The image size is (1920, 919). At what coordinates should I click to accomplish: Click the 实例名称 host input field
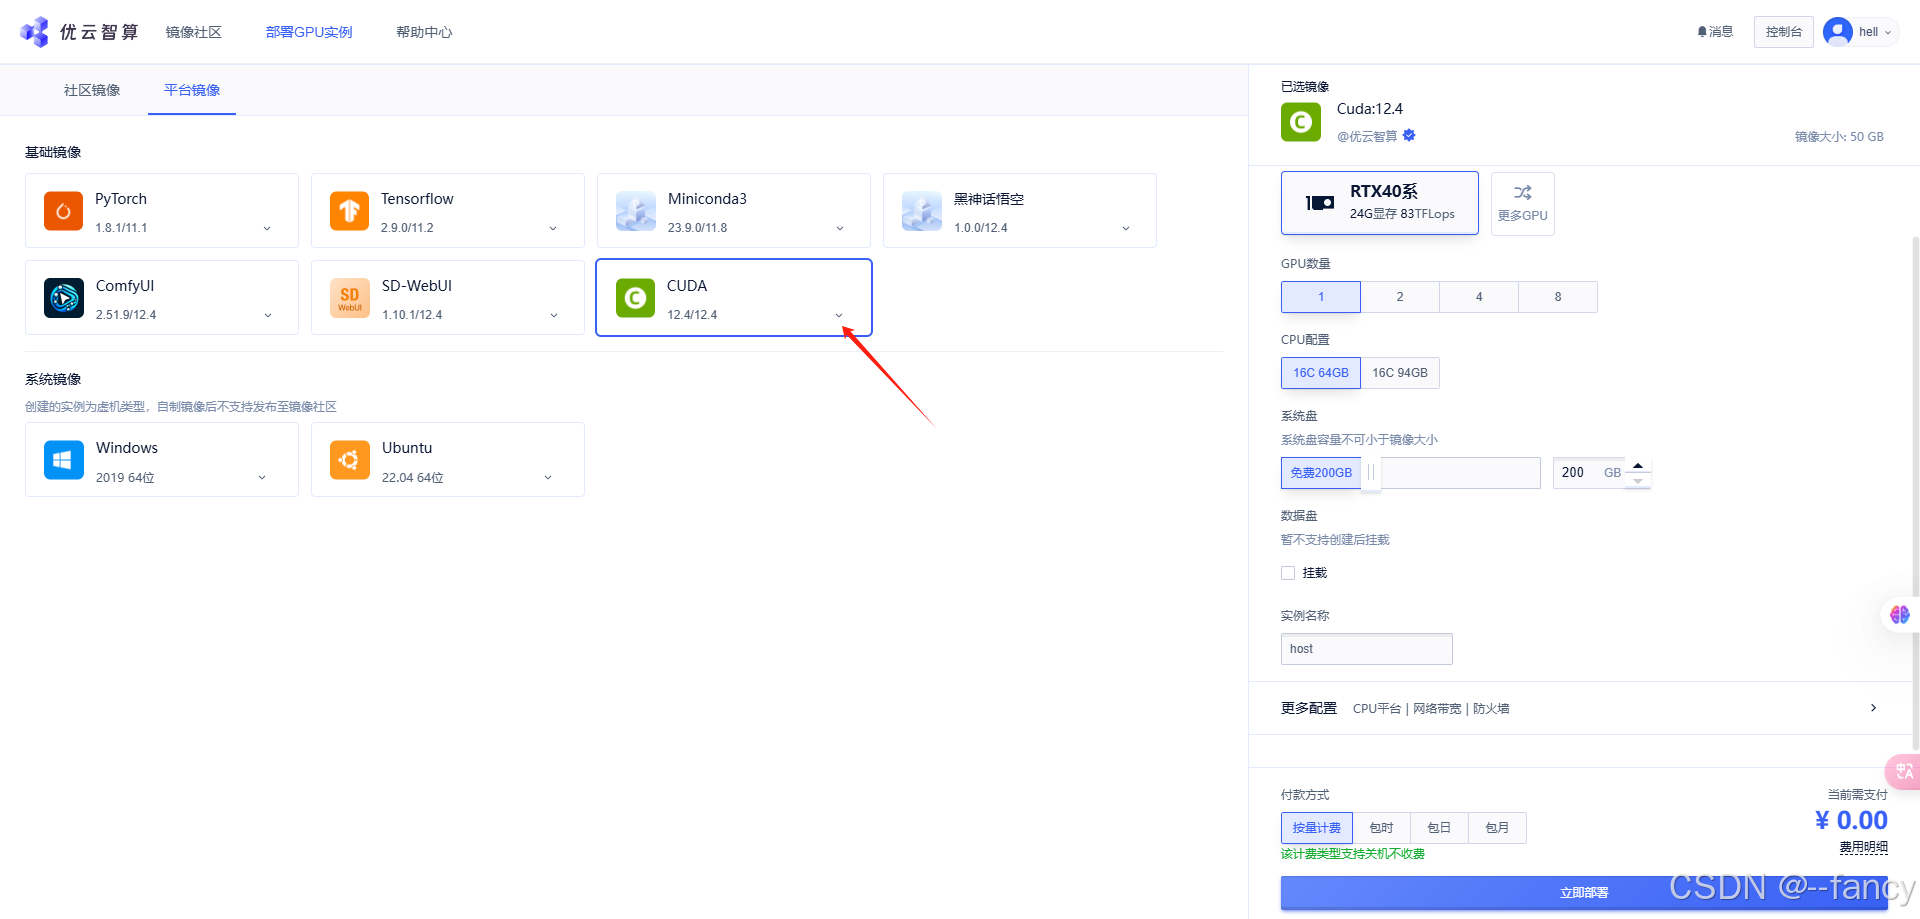point(1367,649)
